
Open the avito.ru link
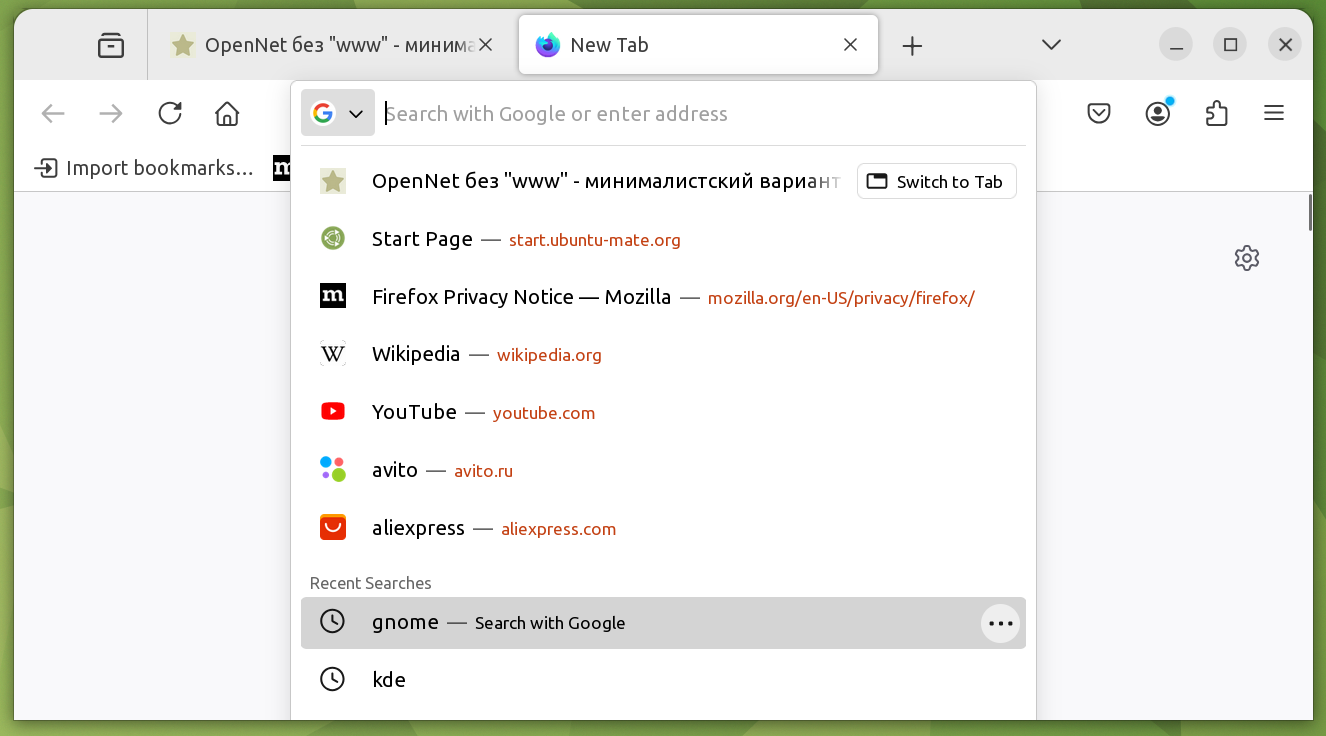[483, 471]
